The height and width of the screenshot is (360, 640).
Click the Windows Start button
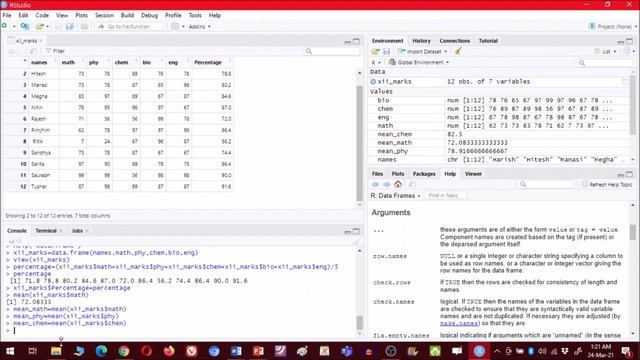(10, 351)
